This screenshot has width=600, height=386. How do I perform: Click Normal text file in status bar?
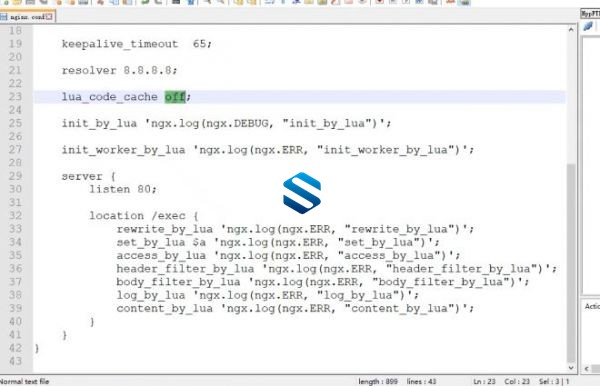point(24,381)
